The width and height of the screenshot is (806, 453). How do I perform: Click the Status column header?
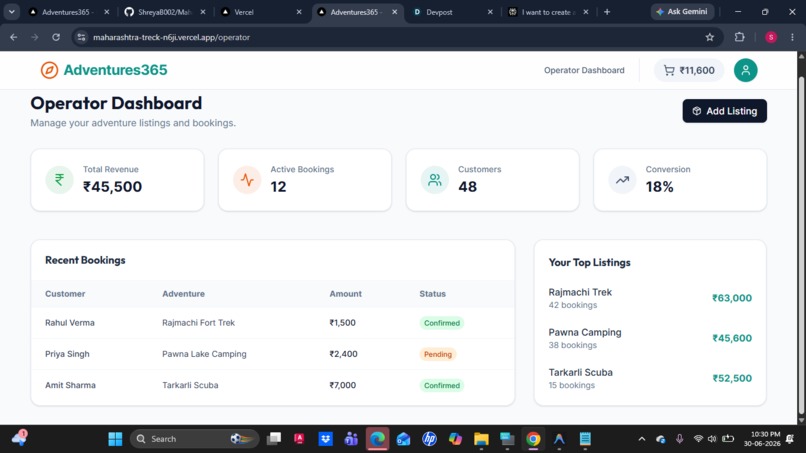click(x=432, y=294)
